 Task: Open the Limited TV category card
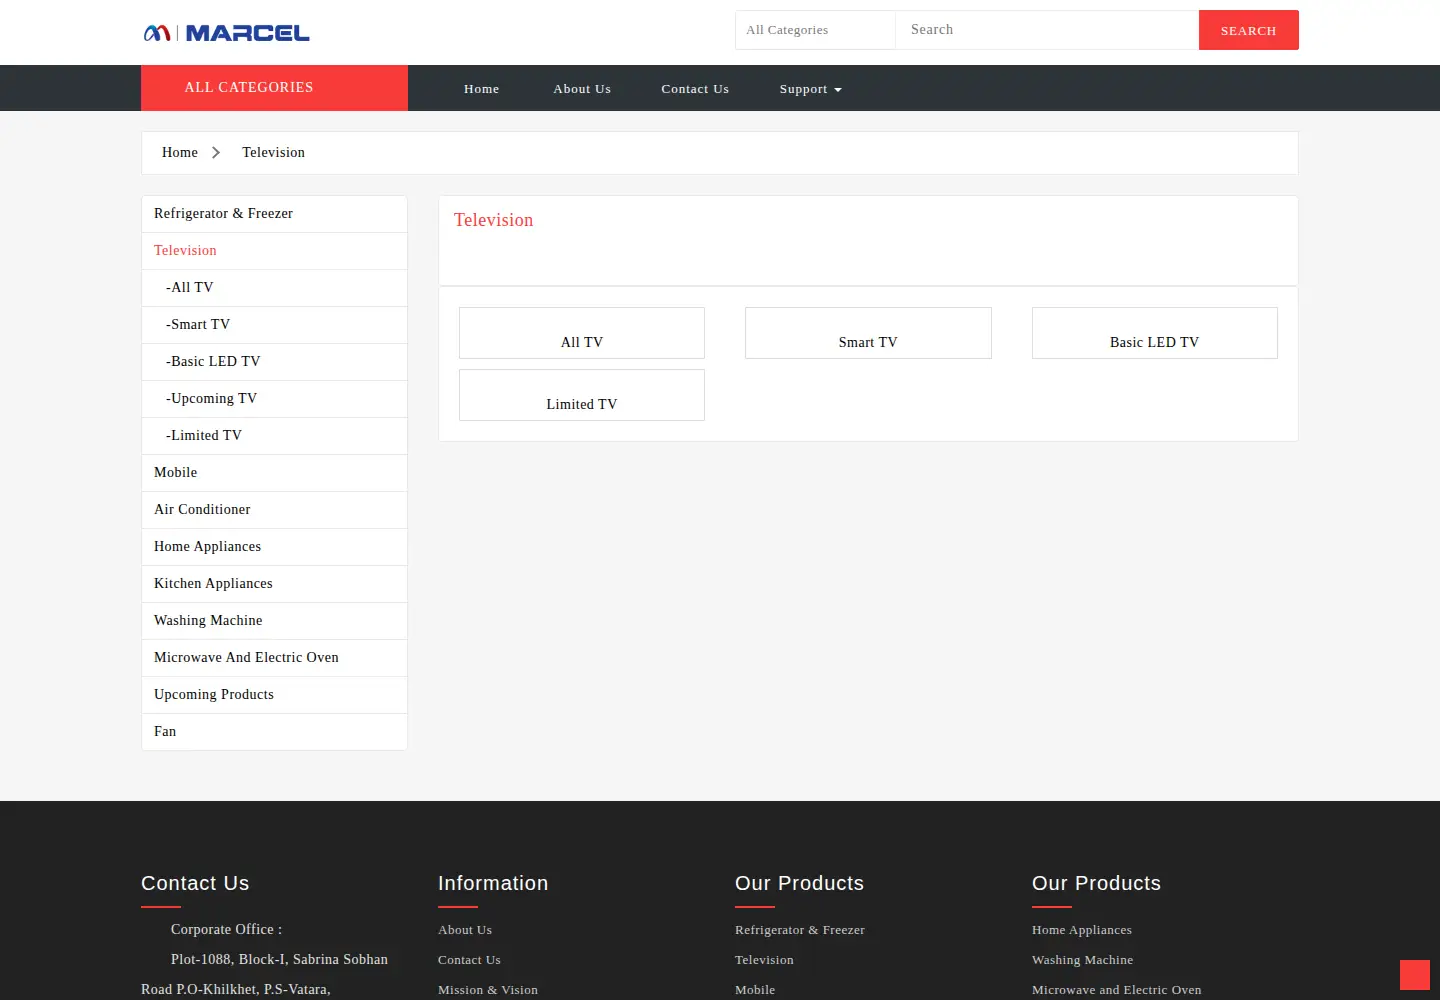click(x=582, y=395)
